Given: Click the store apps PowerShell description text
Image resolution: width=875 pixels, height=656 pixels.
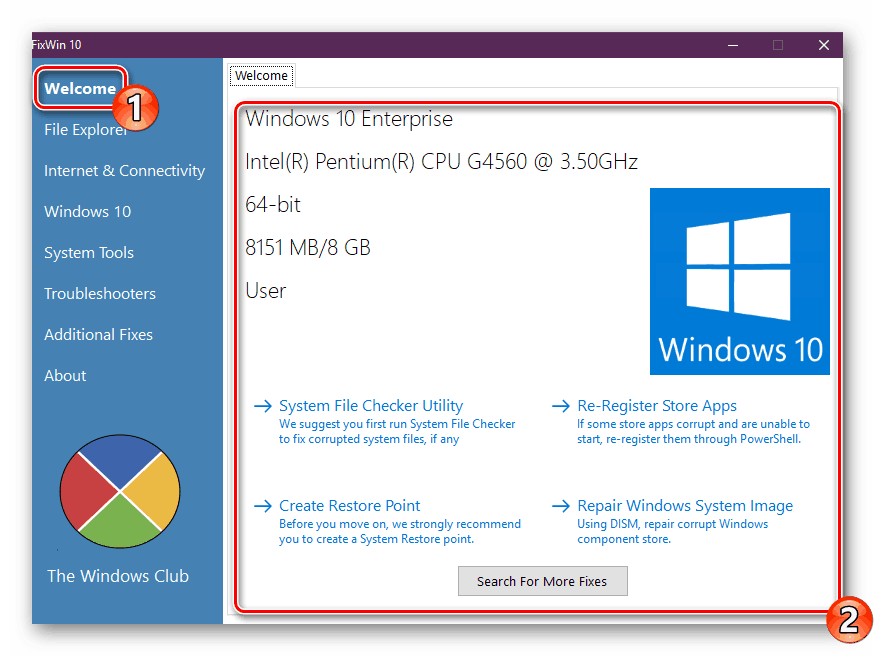Looking at the screenshot, I should pyautogui.click(x=693, y=432).
